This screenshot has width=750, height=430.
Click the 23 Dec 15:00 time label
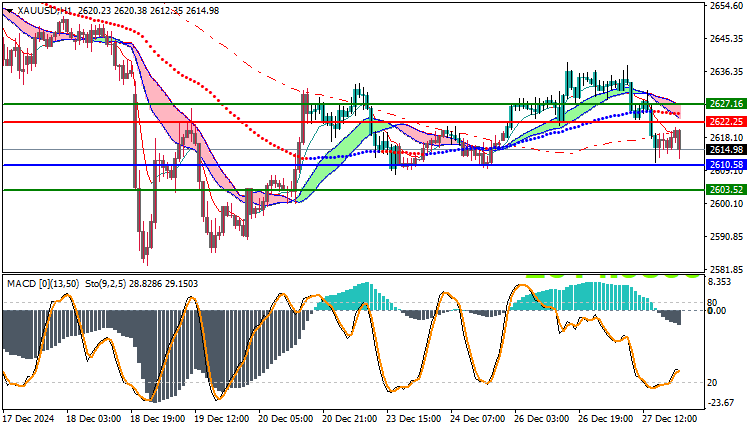(x=414, y=419)
